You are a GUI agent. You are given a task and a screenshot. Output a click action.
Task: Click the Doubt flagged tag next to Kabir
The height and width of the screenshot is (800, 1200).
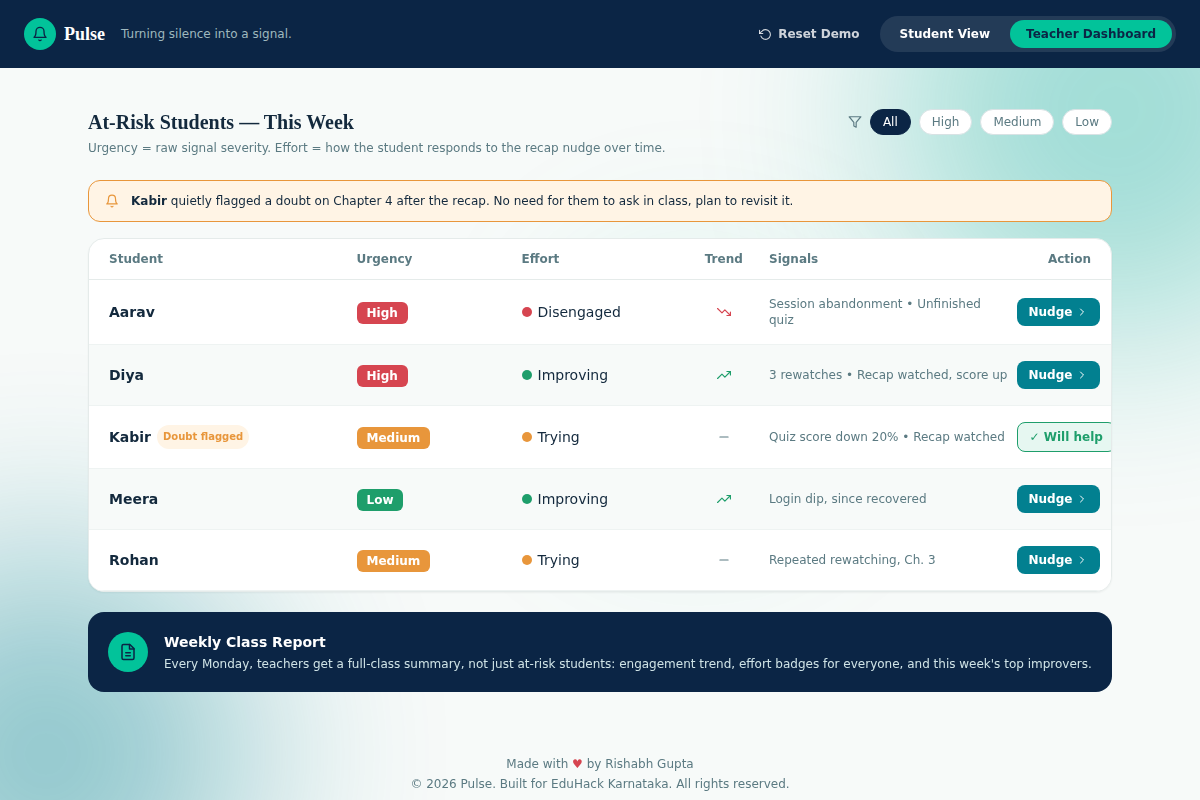[x=203, y=437]
